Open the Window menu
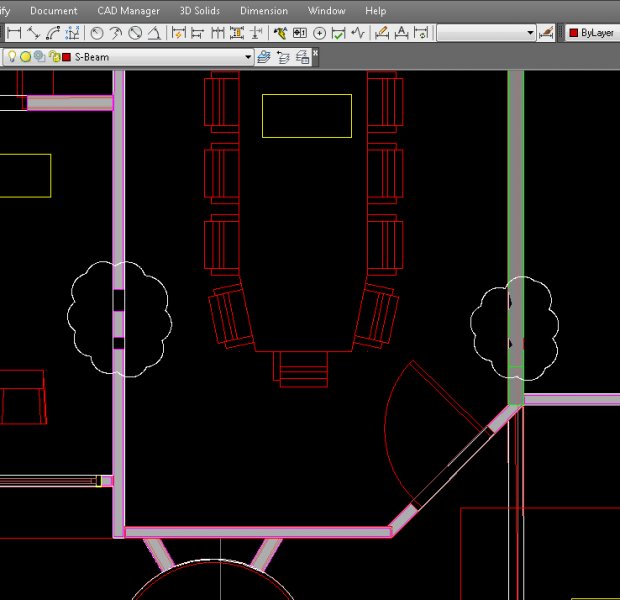The height and width of the screenshot is (600, 620). (x=327, y=11)
